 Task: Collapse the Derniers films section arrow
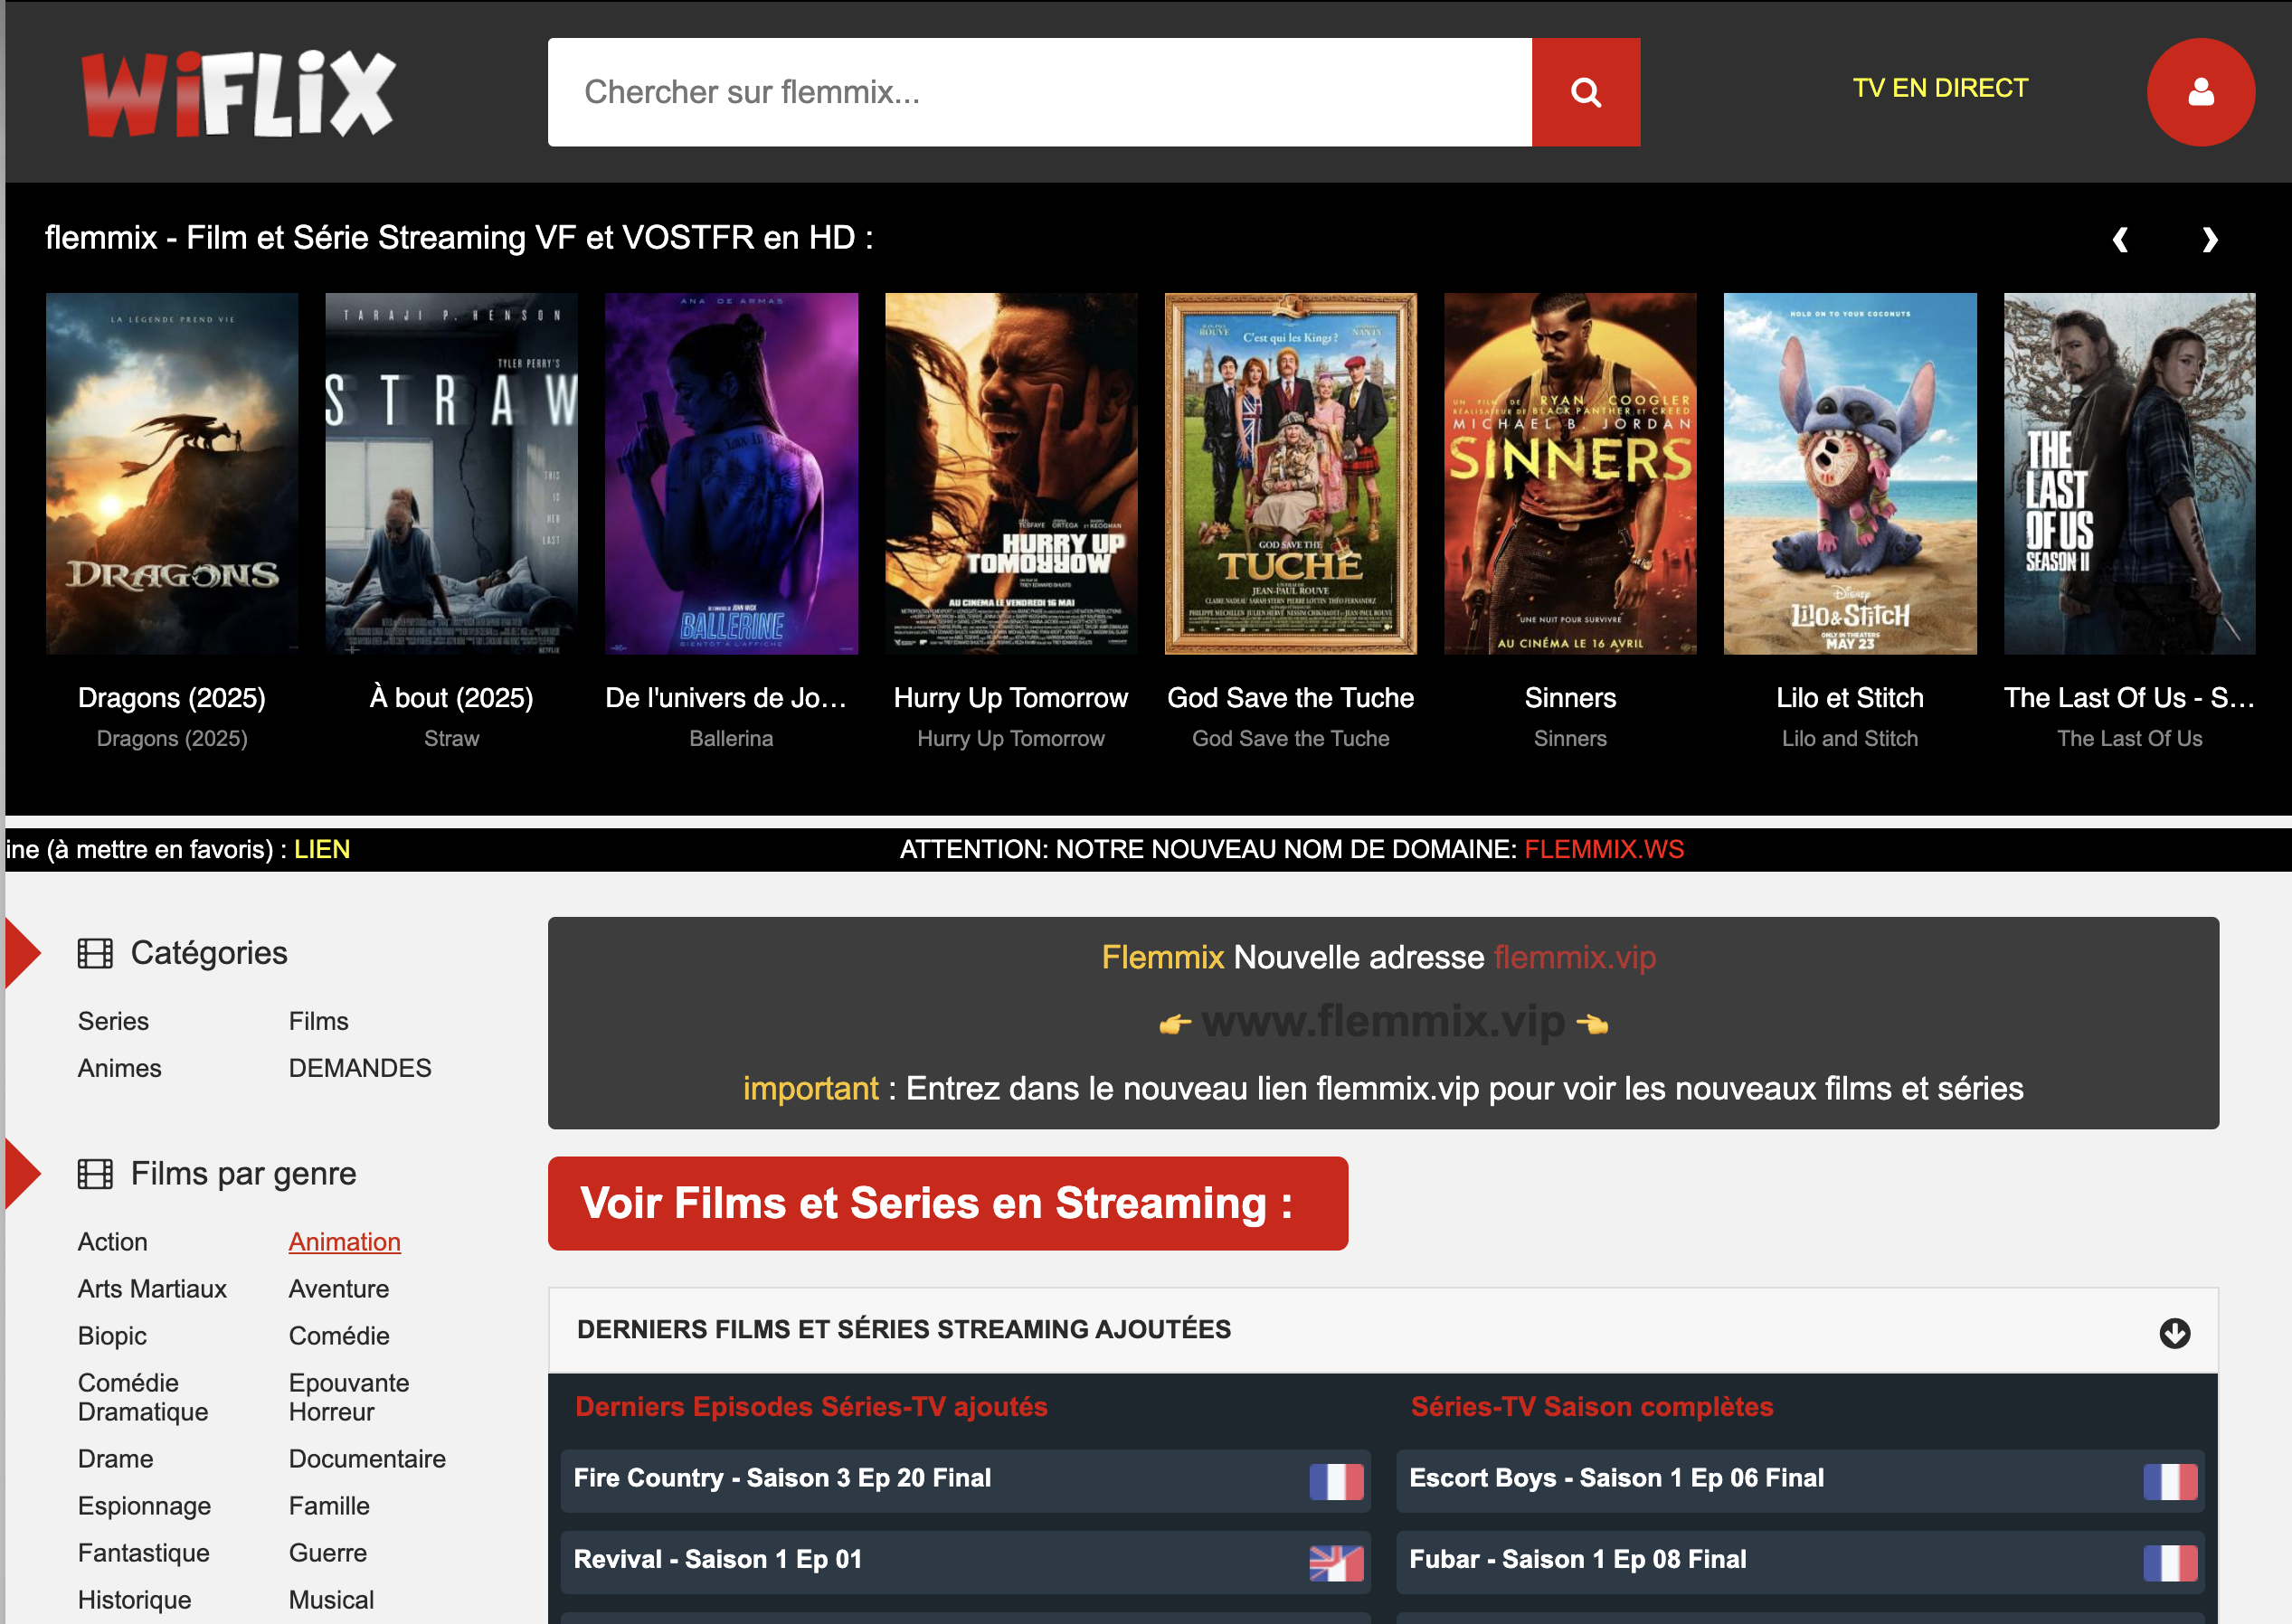(2174, 1333)
